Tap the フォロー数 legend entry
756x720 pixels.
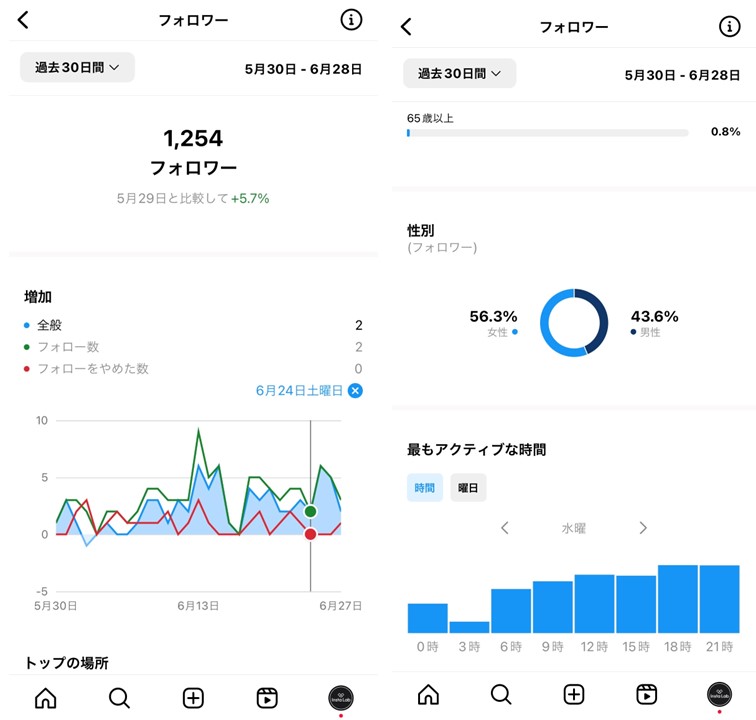point(67,347)
